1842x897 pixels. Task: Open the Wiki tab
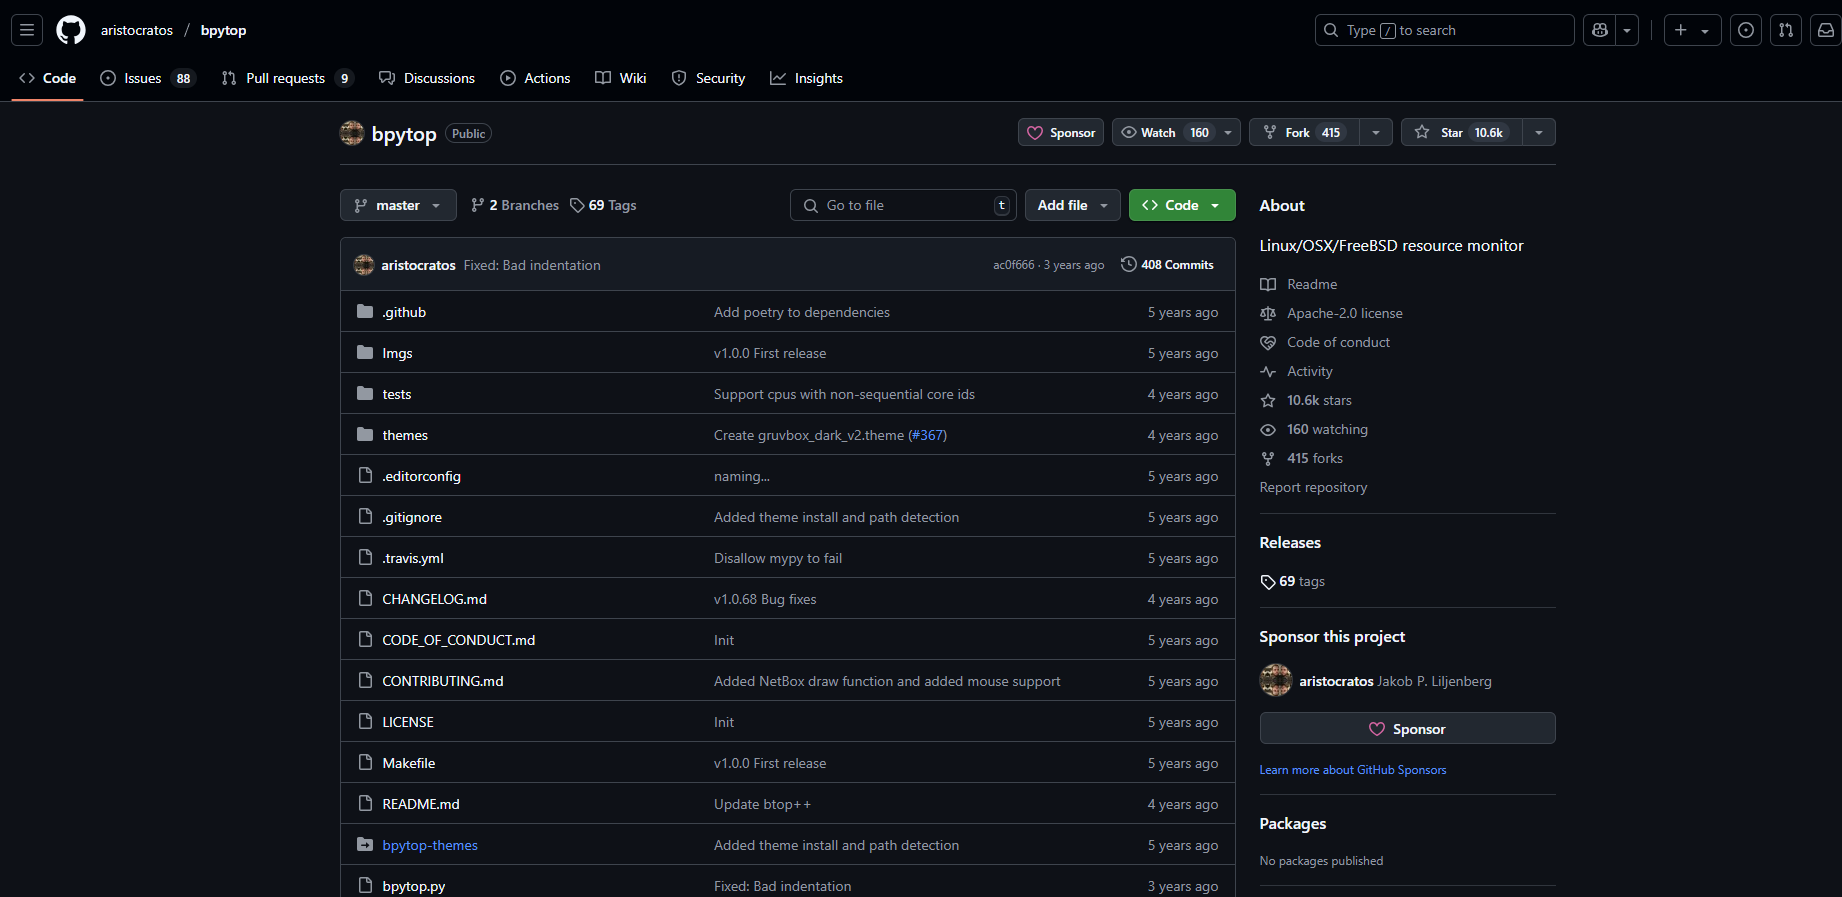pyautogui.click(x=621, y=78)
